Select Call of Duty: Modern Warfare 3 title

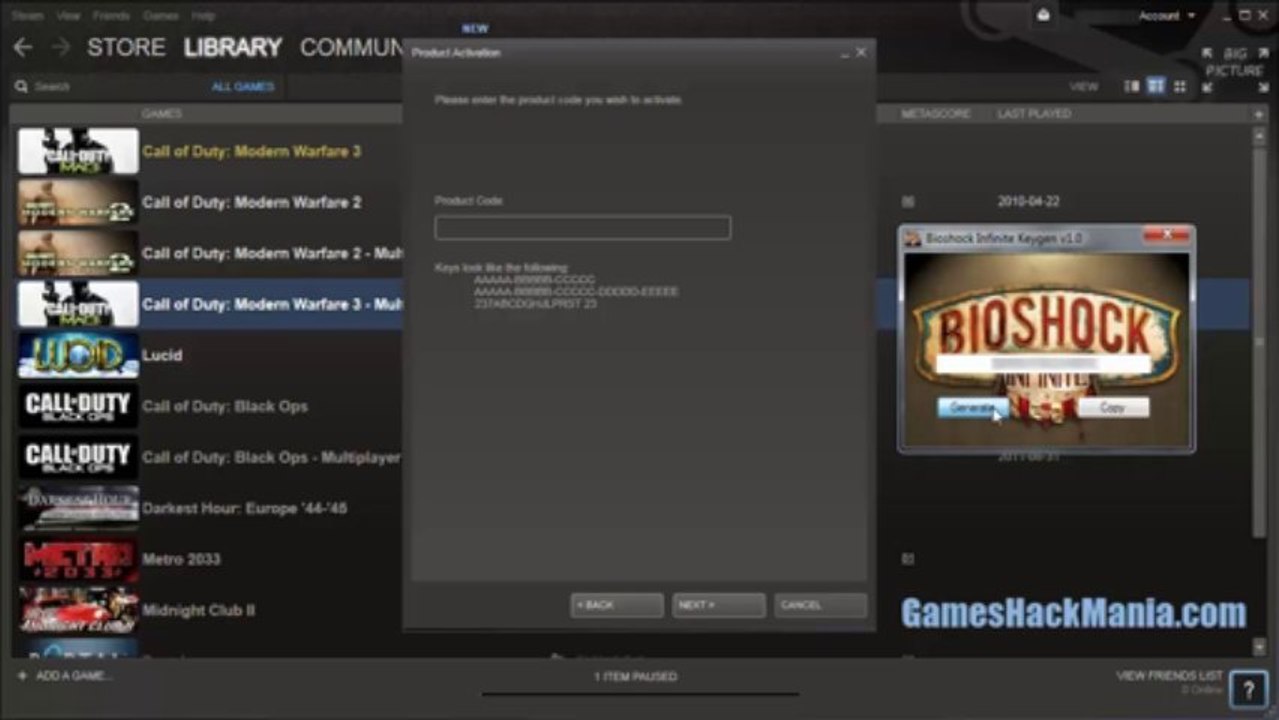pos(252,151)
